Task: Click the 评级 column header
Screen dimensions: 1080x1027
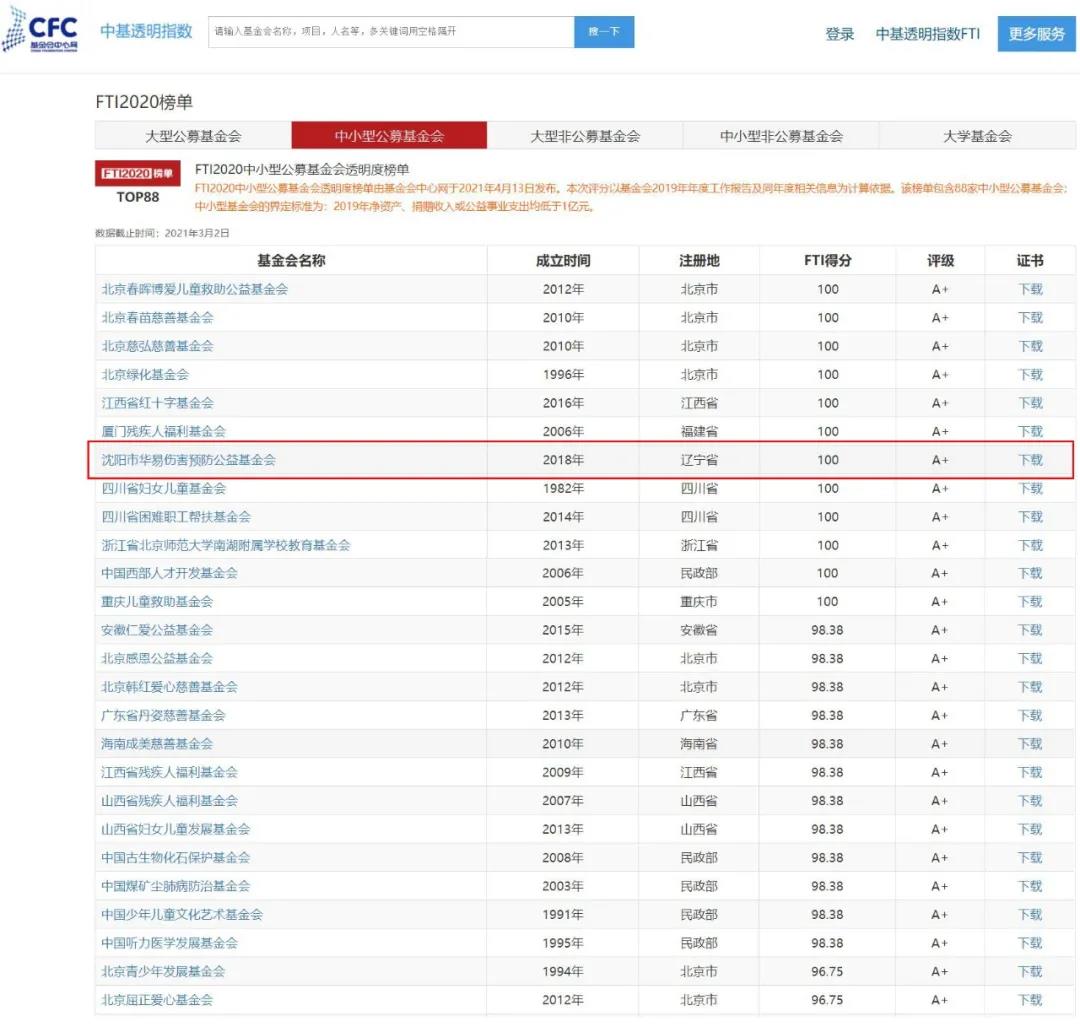Action: tap(940, 260)
